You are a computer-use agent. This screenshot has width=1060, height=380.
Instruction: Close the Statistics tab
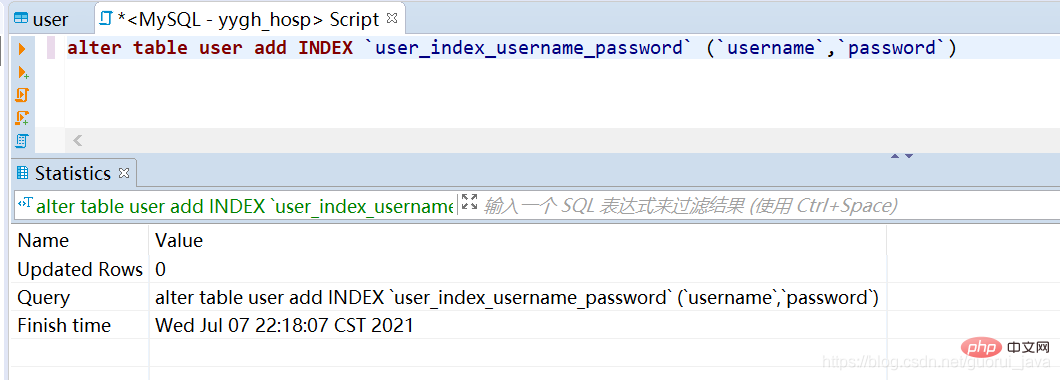pos(124,173)
